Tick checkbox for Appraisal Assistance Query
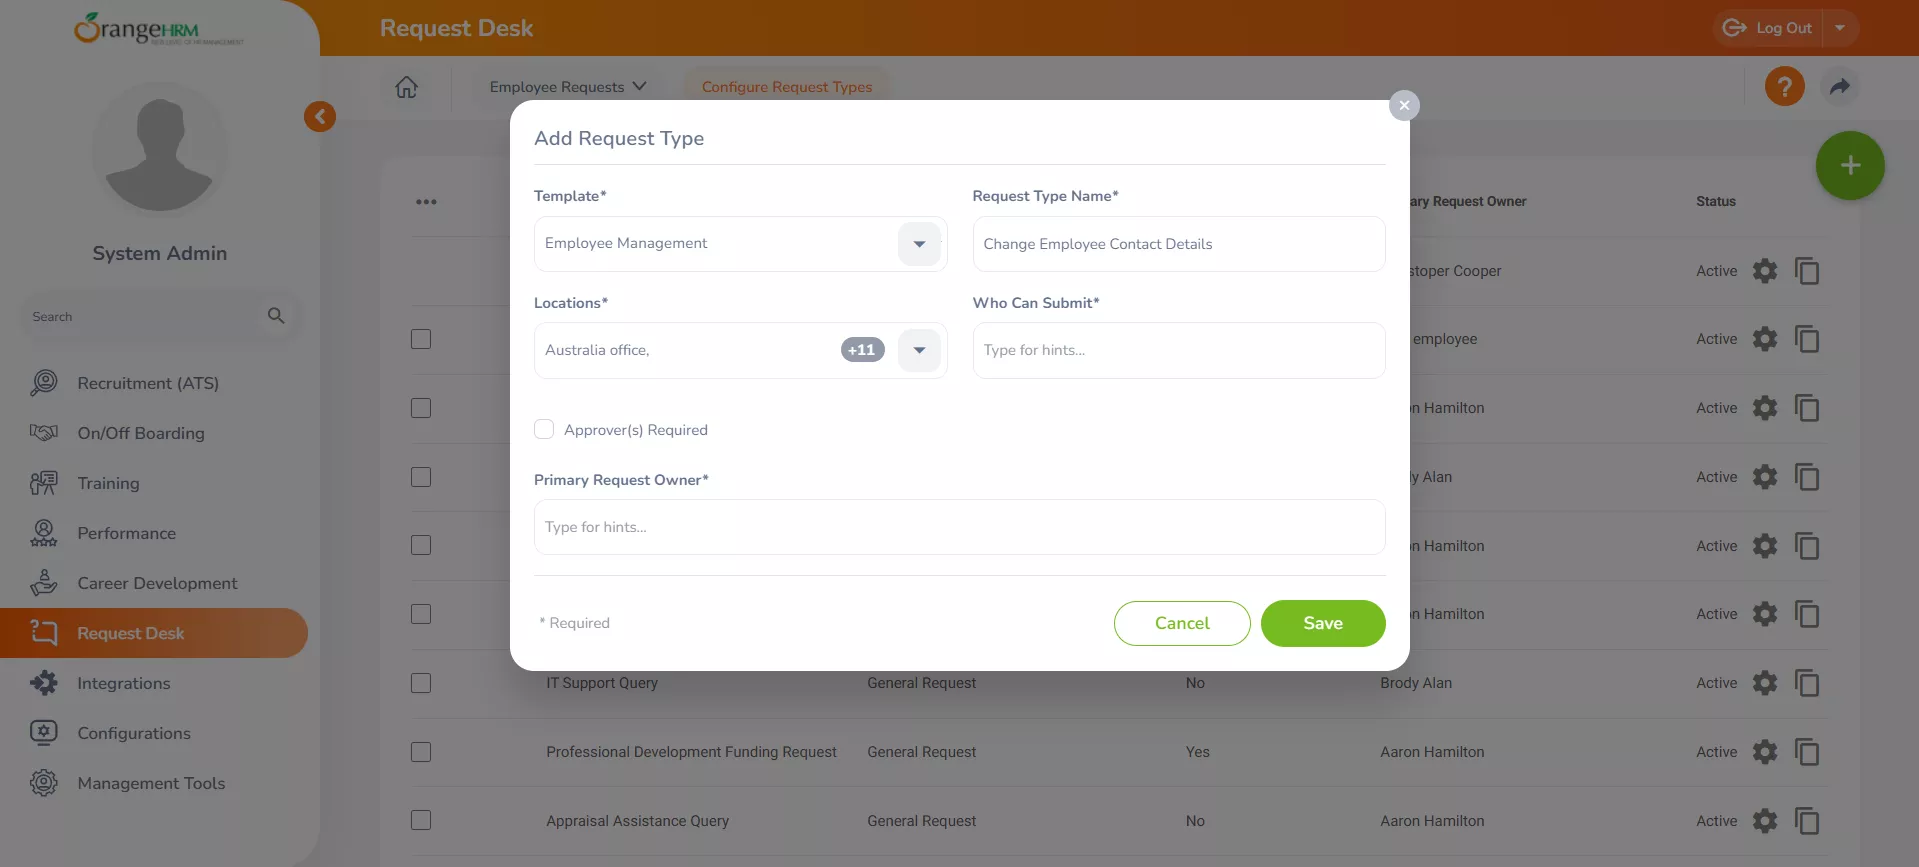 [421, 820]
